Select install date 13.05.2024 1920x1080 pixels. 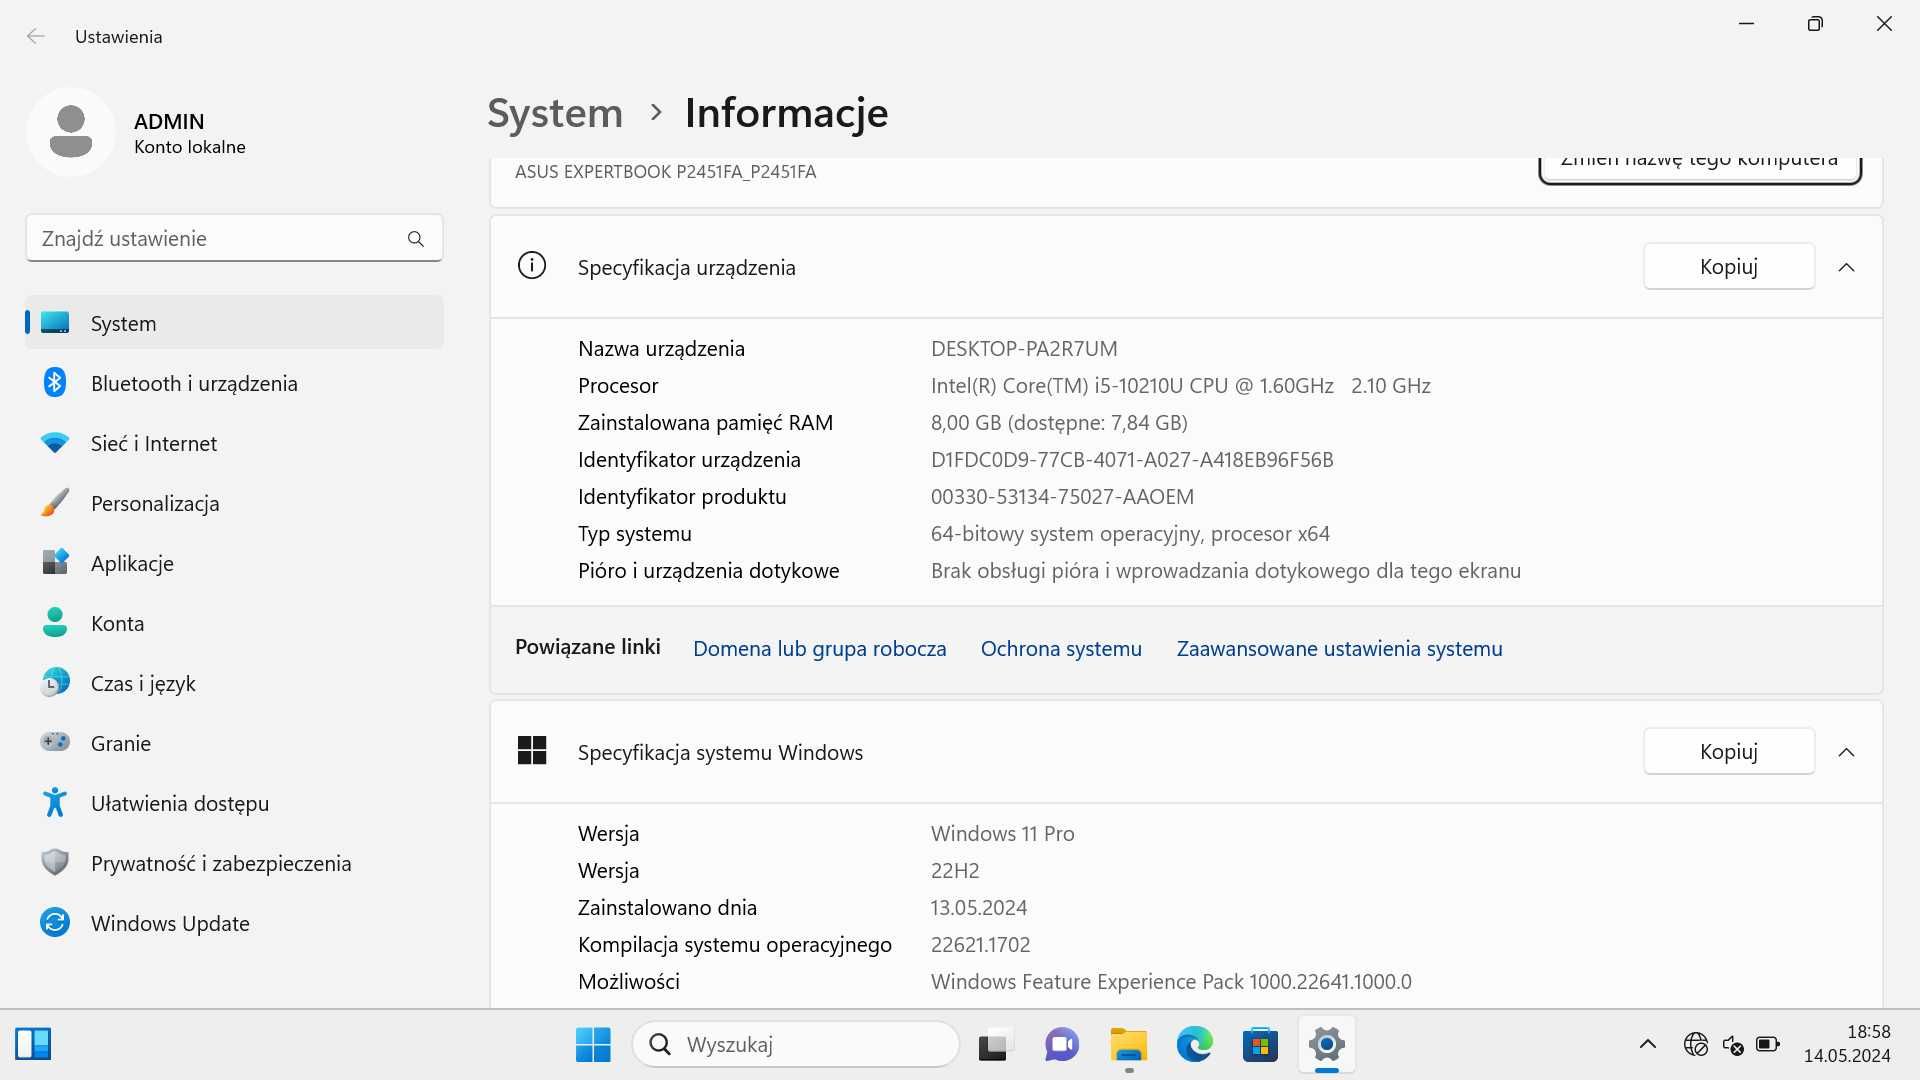(978, 908)
